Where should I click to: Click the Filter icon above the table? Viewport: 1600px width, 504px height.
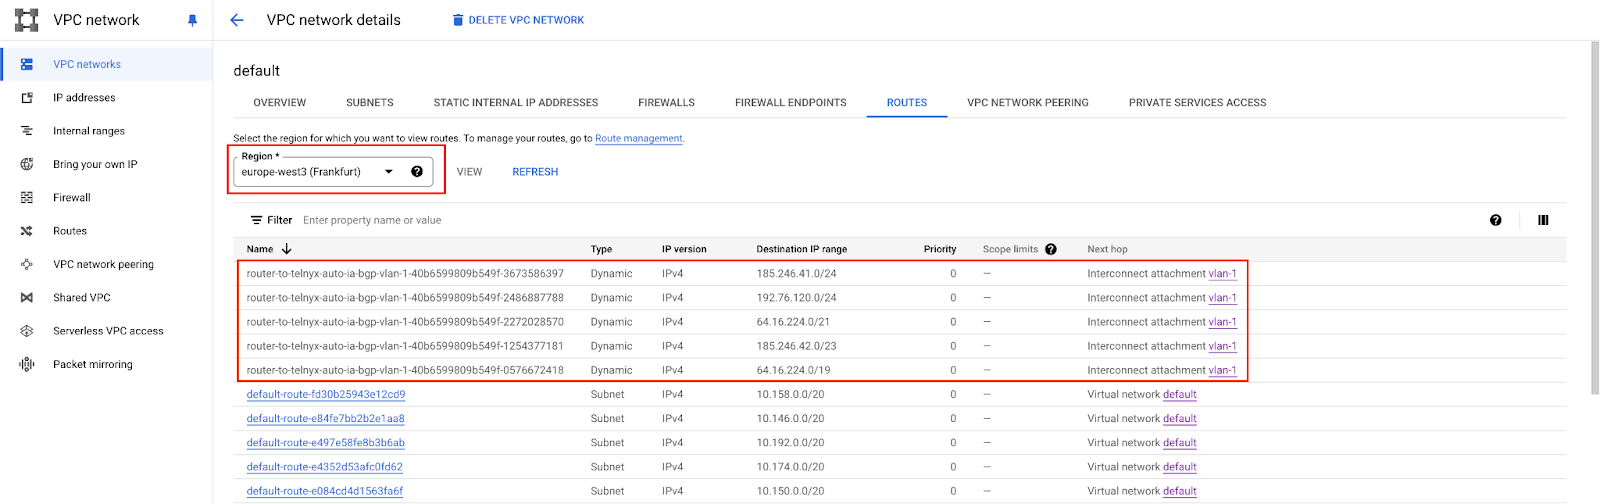pos(257,220)
